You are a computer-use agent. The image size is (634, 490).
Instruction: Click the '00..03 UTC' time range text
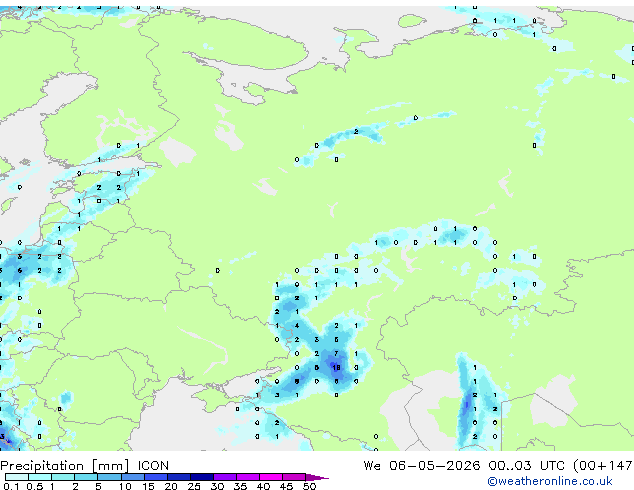[527, 466]
